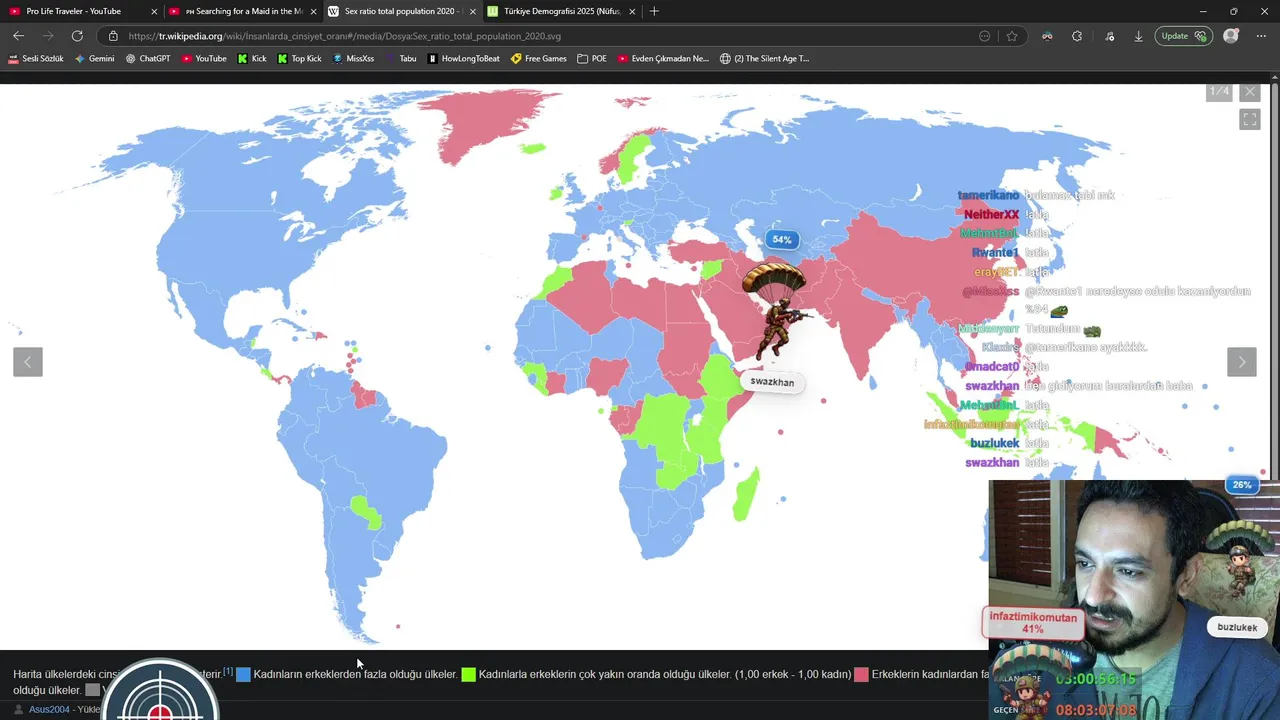Open the MissXss bookmark

pyautogui.click(x=353, y=58)
